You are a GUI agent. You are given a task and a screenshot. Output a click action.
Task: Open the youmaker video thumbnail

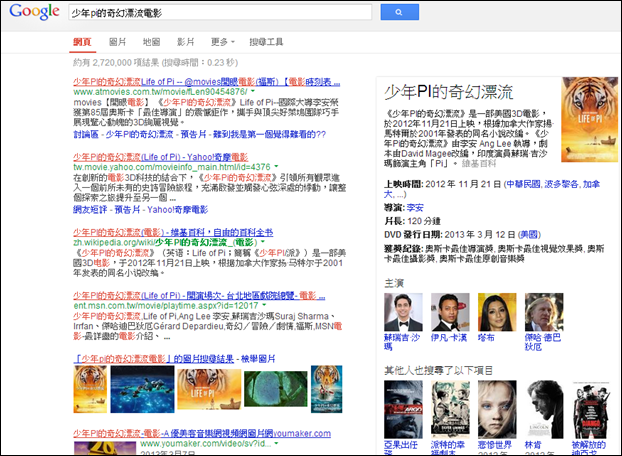[x=105, y=448]
